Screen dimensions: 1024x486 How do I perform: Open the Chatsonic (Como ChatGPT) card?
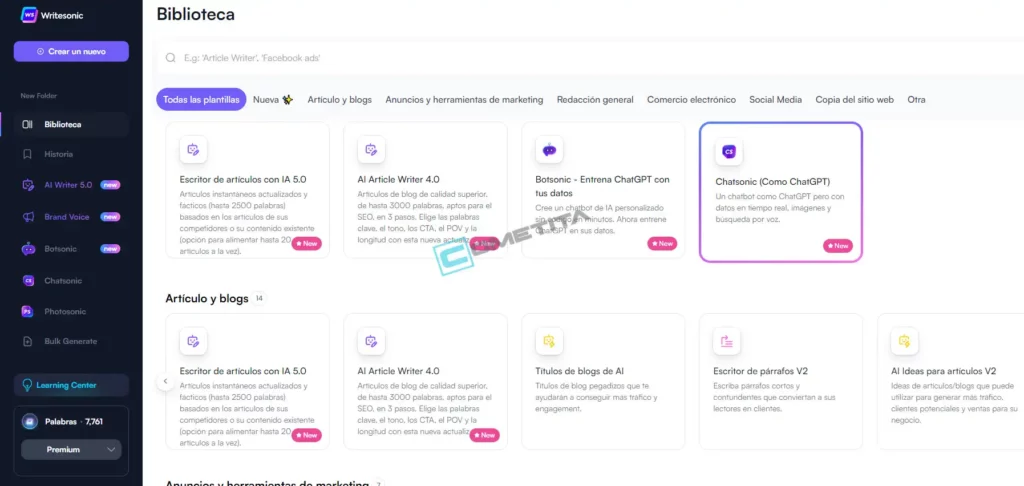pos(781,192)
